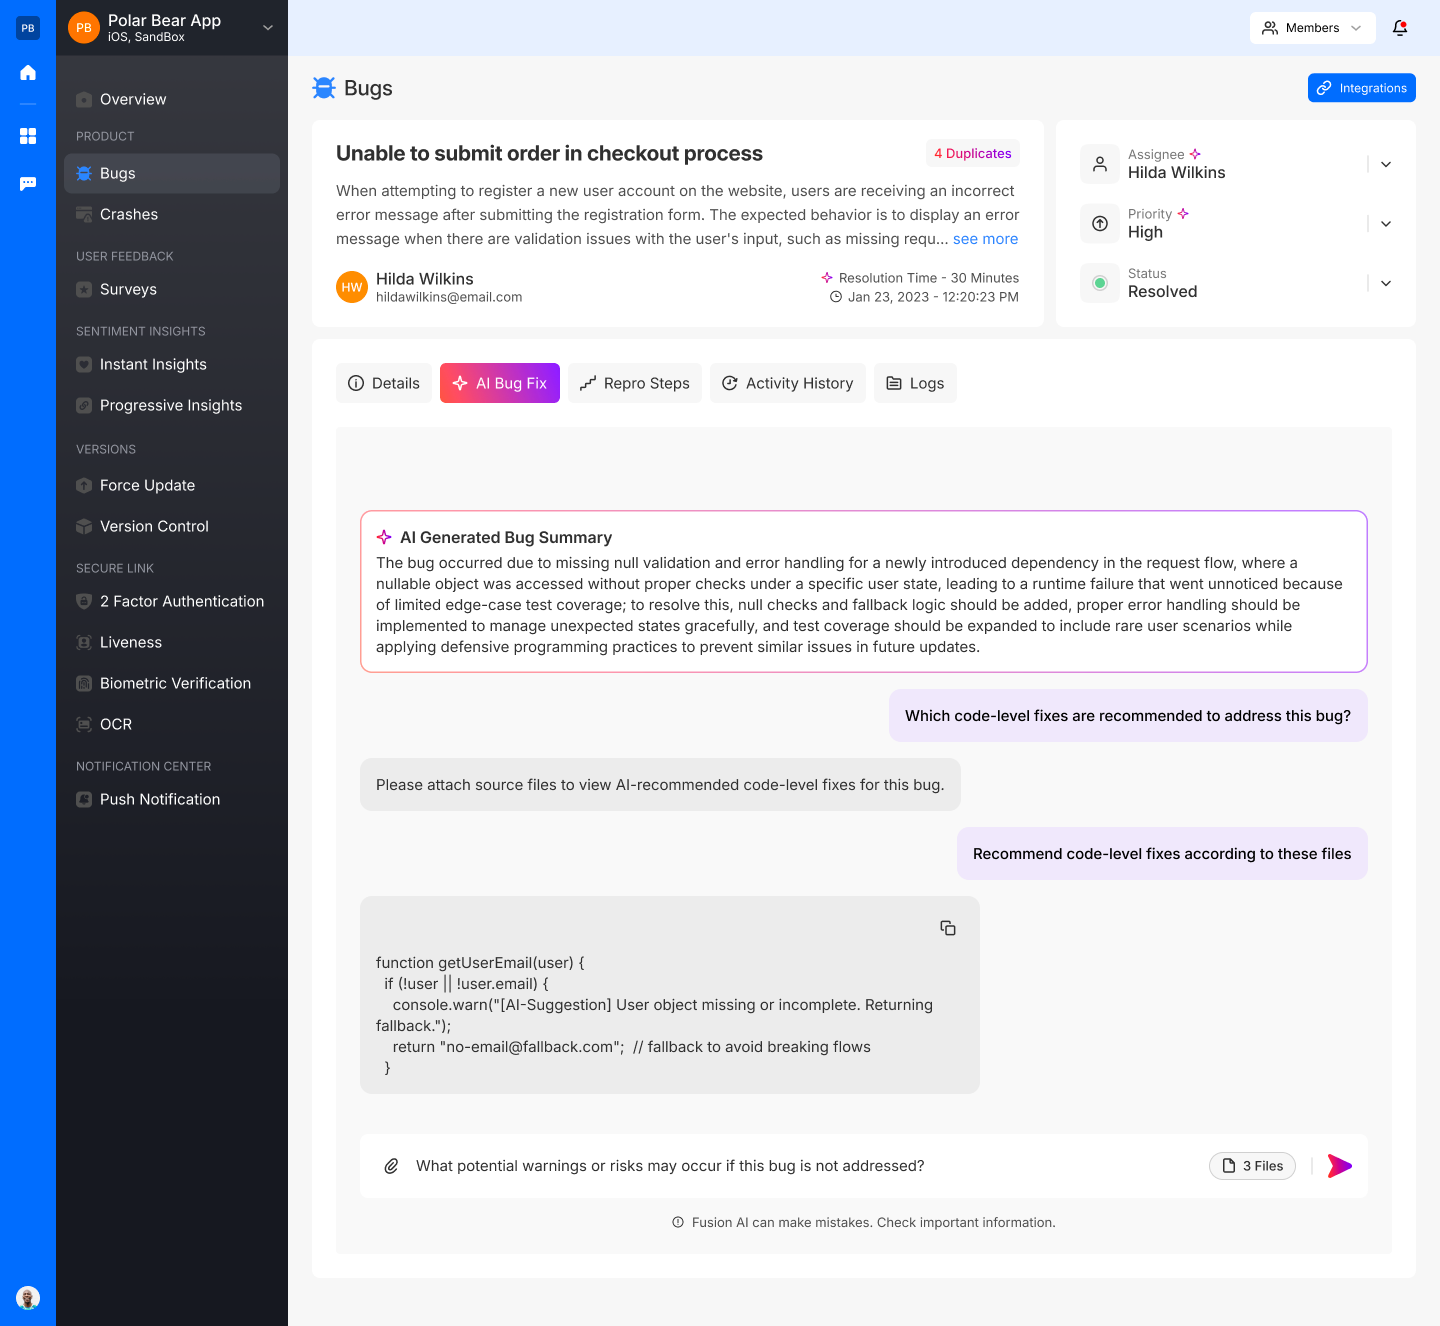Open the Activity History tab
The width and height of the screenshot is (1440, 1326).
click(x=787, y=383)
